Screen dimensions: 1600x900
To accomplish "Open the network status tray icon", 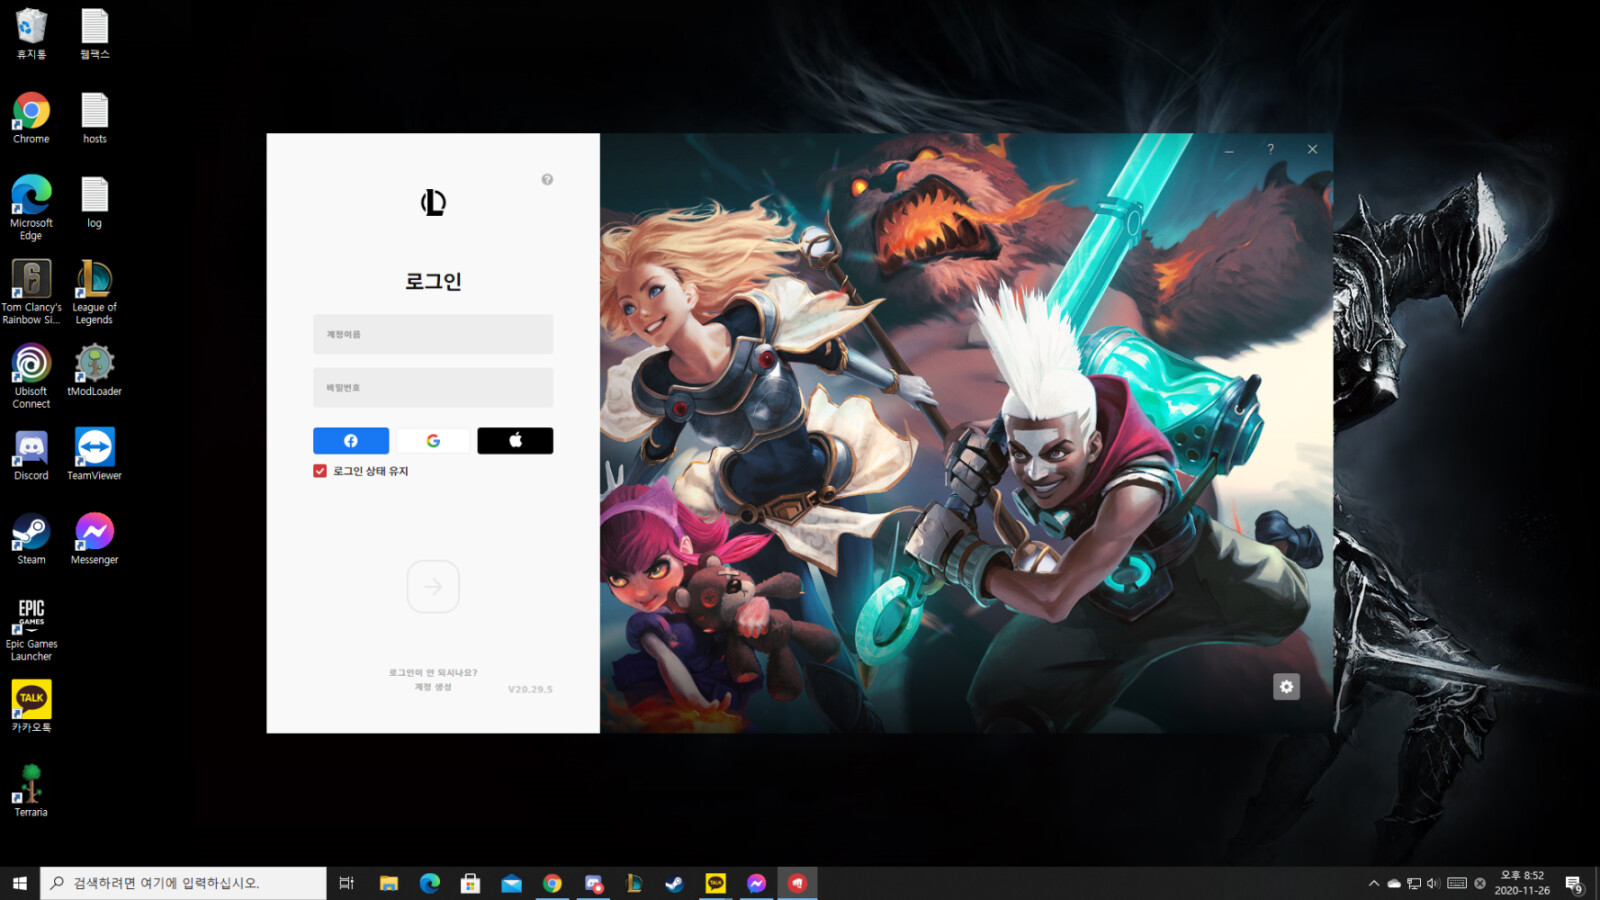I will (1414, 883).
